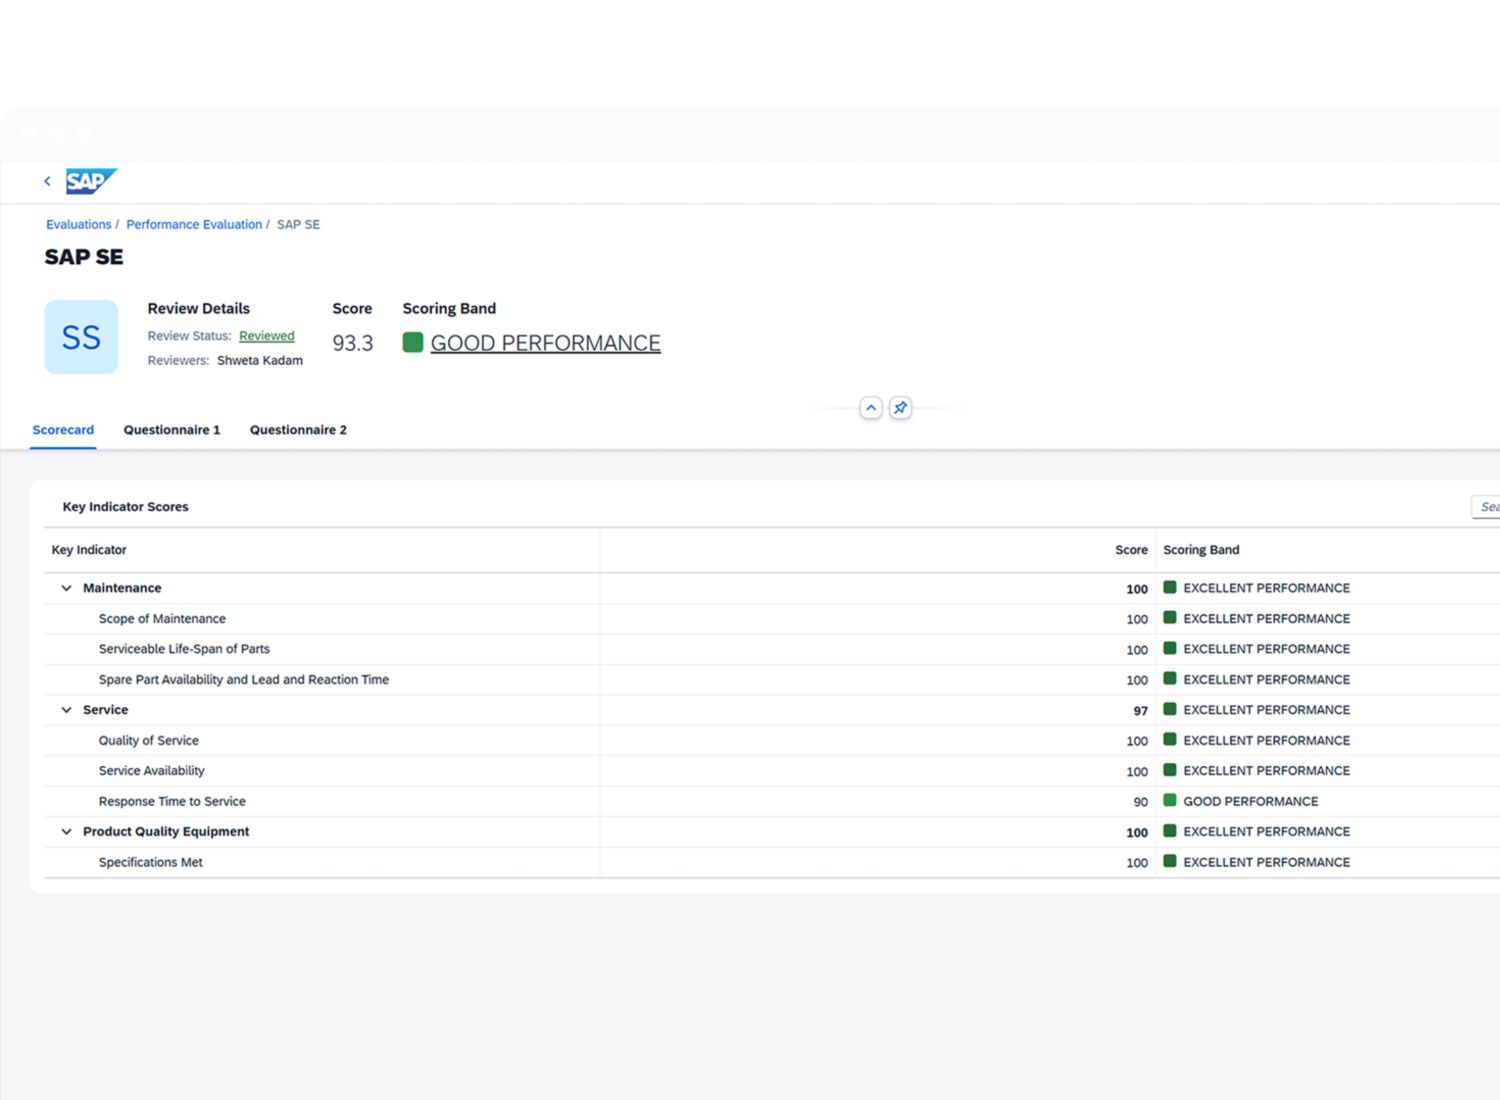The height and width of the screenshot is (1100, 1500).
Task: Collapse the header with the up chevron
Action: 871,408
